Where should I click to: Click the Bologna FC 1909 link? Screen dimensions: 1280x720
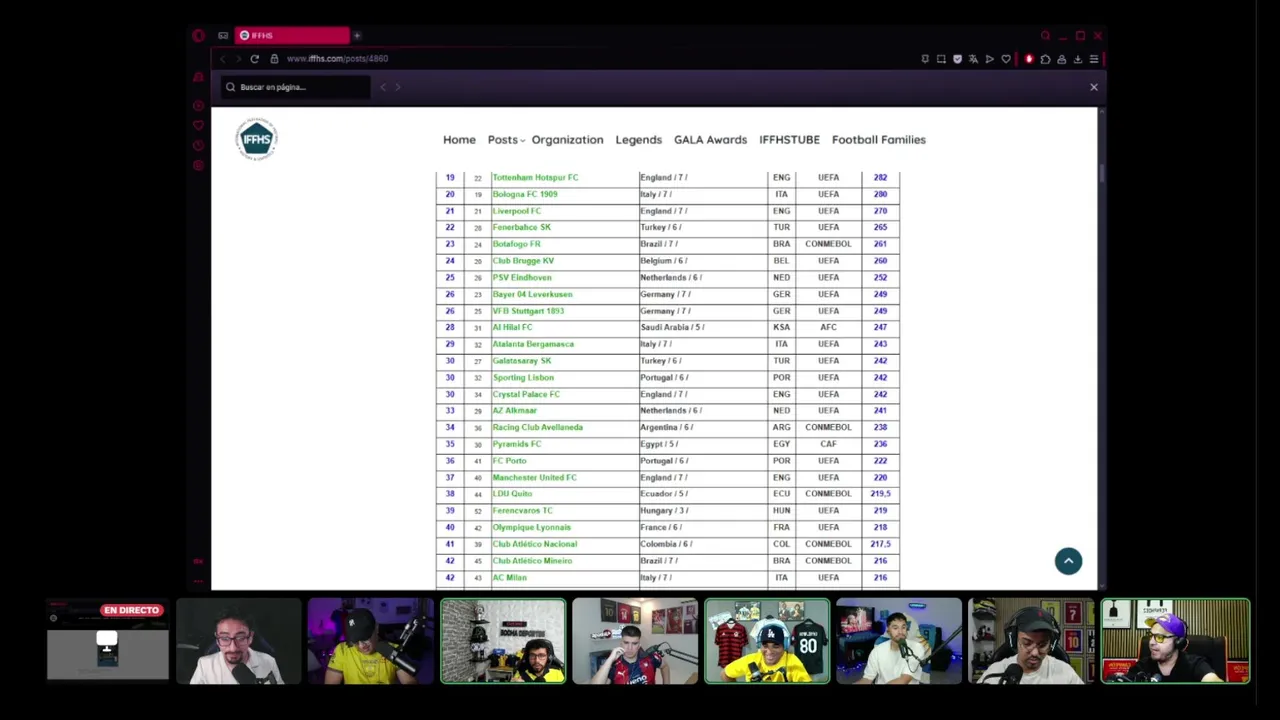tap(525, 194)
